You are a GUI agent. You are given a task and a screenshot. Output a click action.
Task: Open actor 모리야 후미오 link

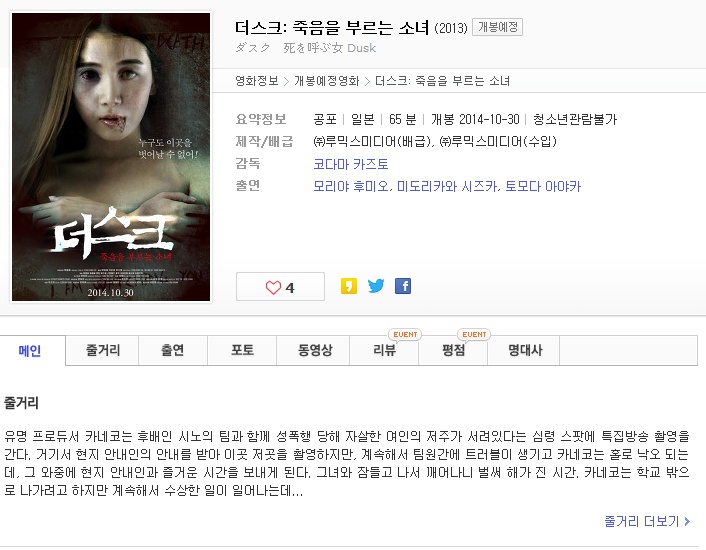(352, 186)
